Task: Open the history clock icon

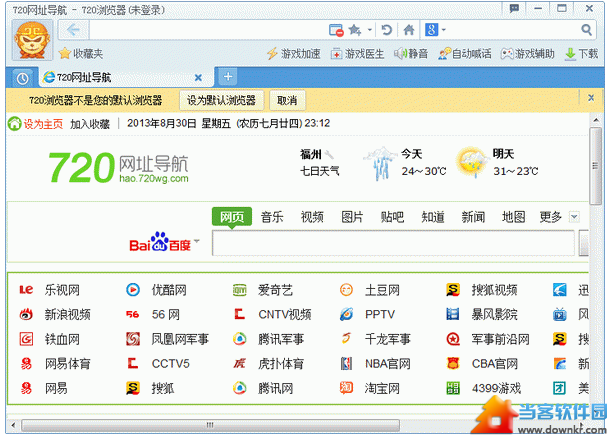Action: click(22, 78)
